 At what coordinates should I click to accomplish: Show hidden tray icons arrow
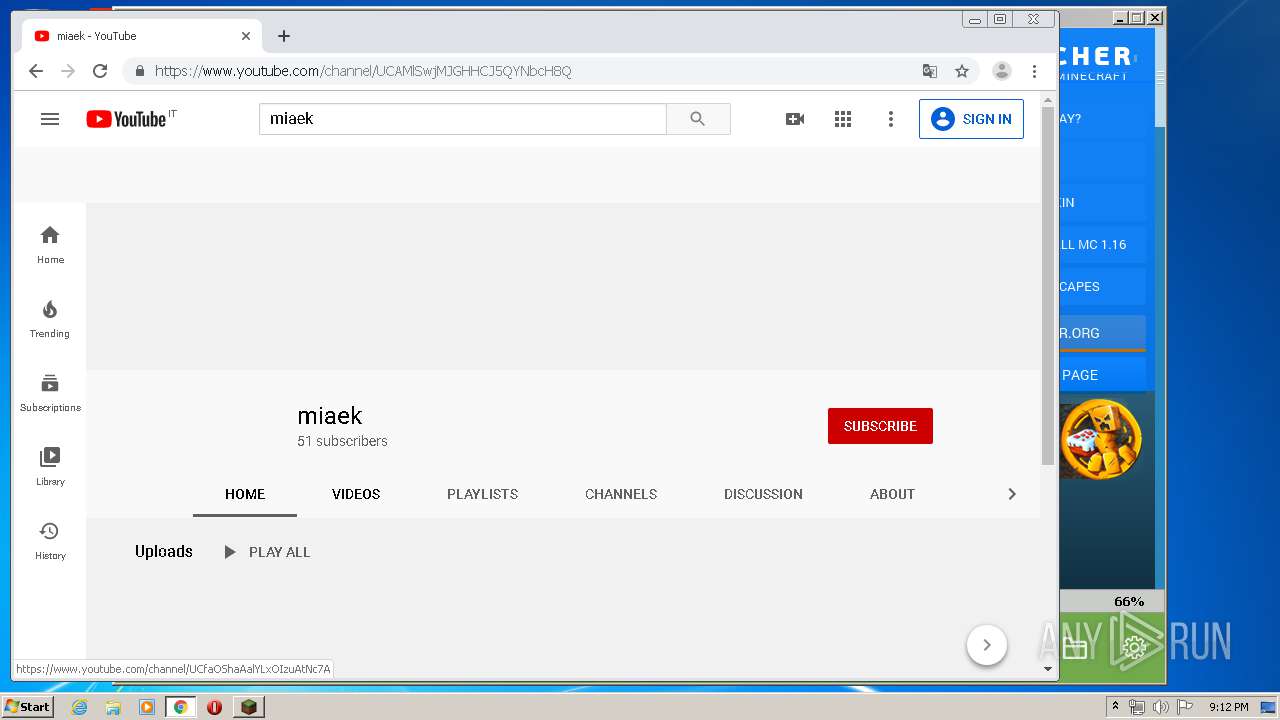click(1115, 707)
